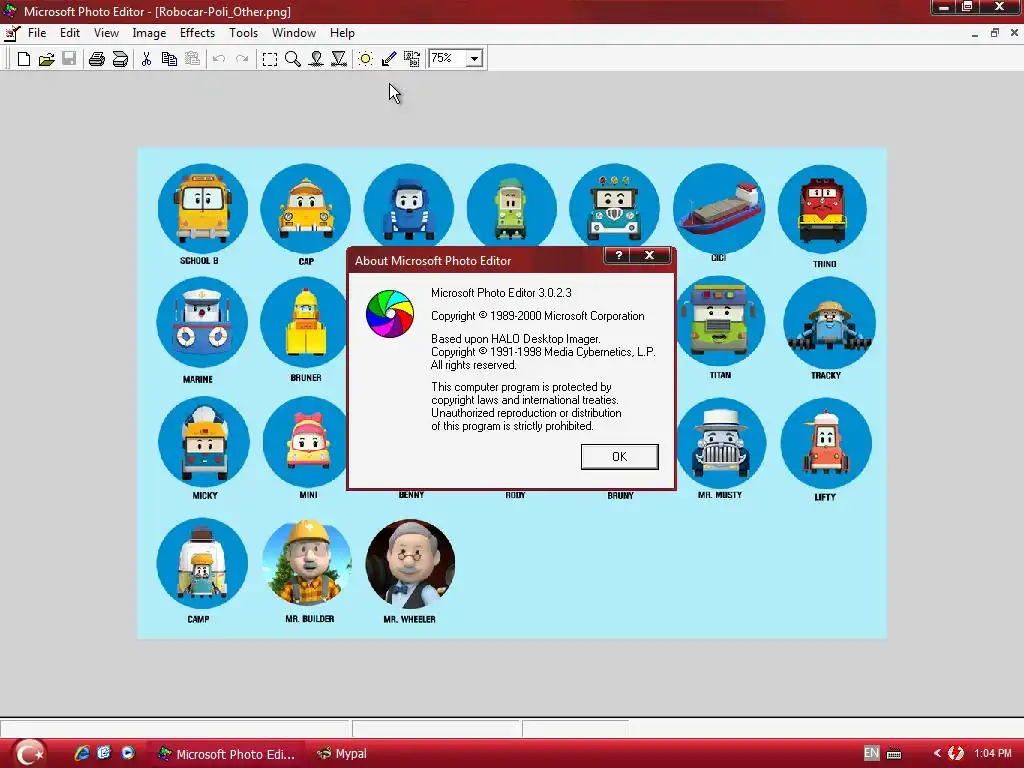The width and height of the screenshot is (1024, 768).
Task: Click the second quick launch icon
Action: tap(104, 753)
